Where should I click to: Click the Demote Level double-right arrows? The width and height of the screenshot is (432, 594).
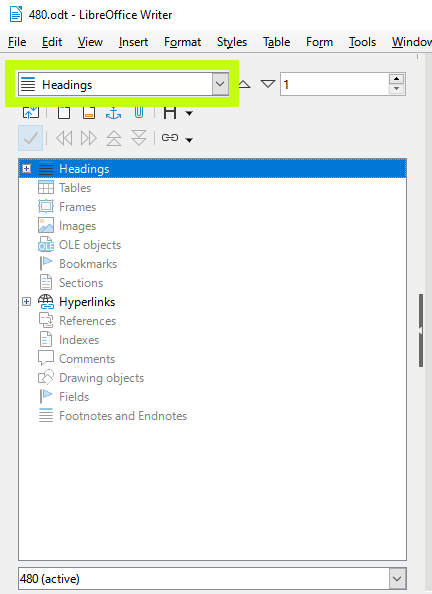pyautogui.click(x=89, y=138)
